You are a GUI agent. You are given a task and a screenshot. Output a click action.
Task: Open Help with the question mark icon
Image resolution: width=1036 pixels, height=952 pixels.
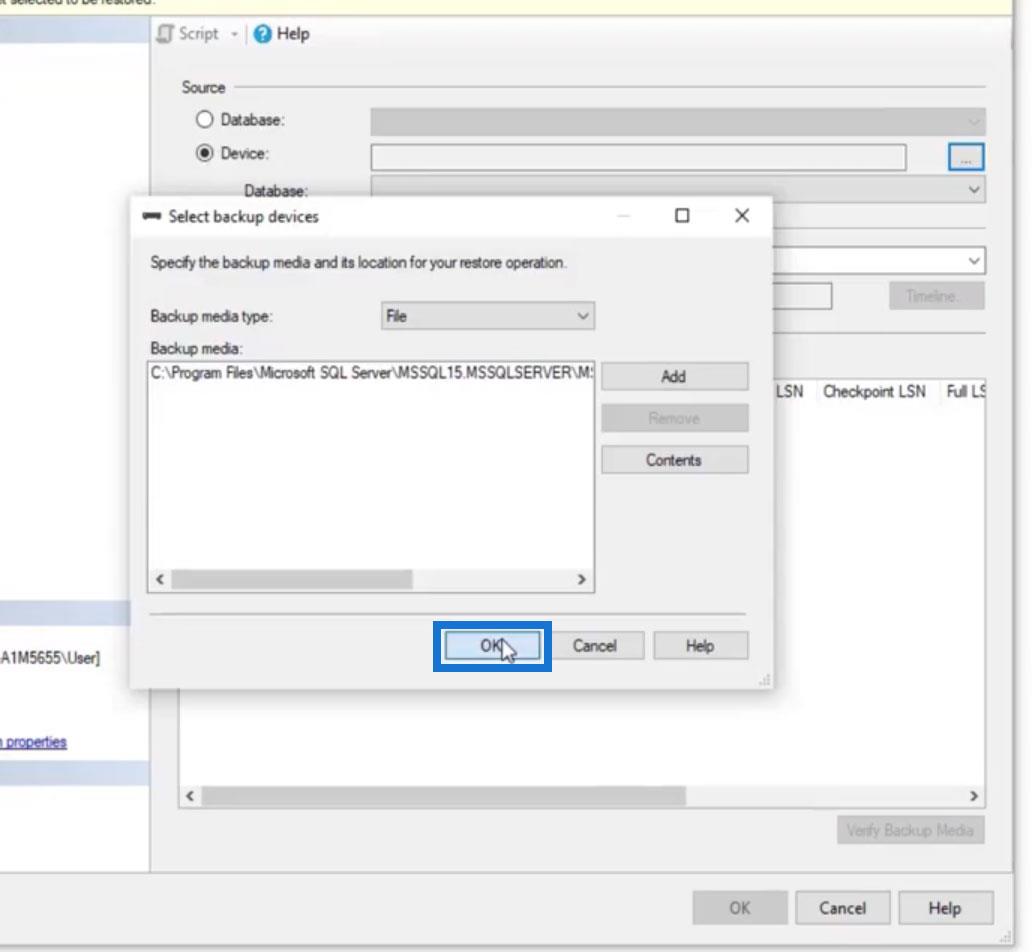point(262,34)
